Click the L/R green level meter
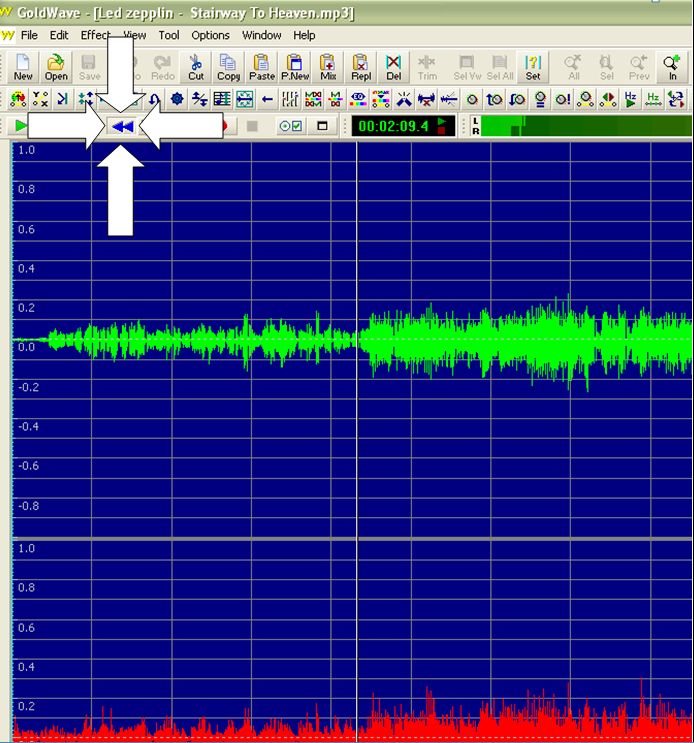Viewport: 694px width, 743px height. point(581,126)
